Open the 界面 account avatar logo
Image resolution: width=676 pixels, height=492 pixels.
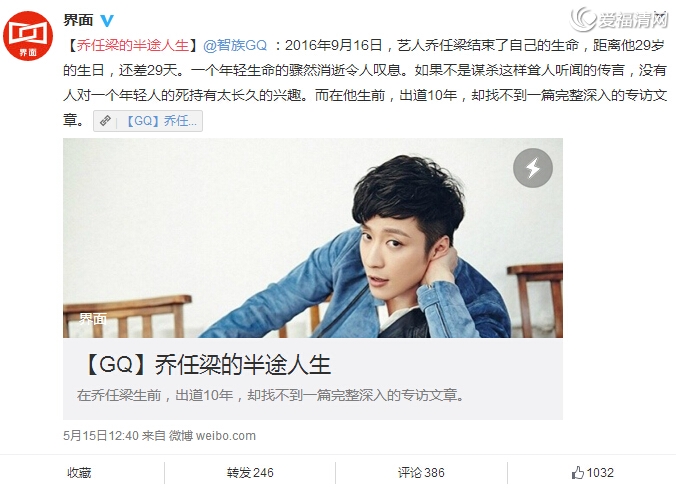tap(28, 36)
